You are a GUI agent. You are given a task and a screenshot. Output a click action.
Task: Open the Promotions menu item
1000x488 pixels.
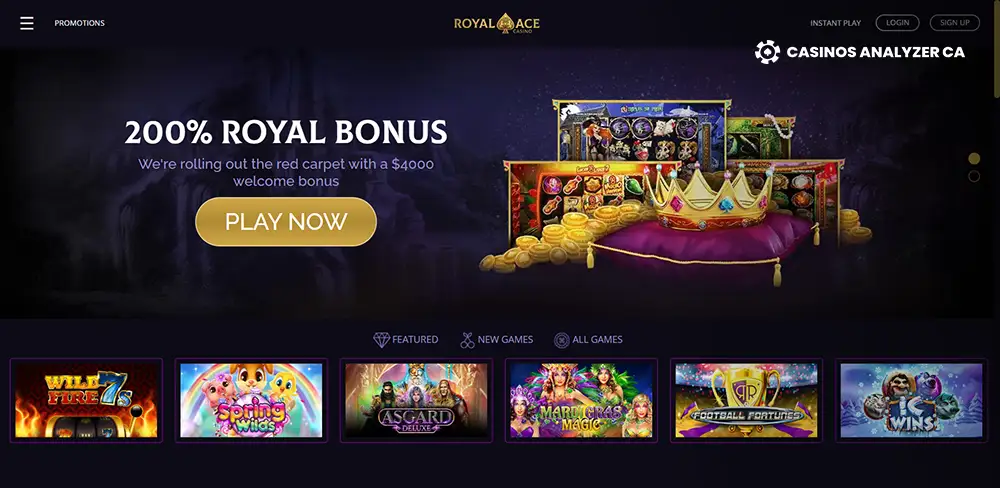click(80, 23)
